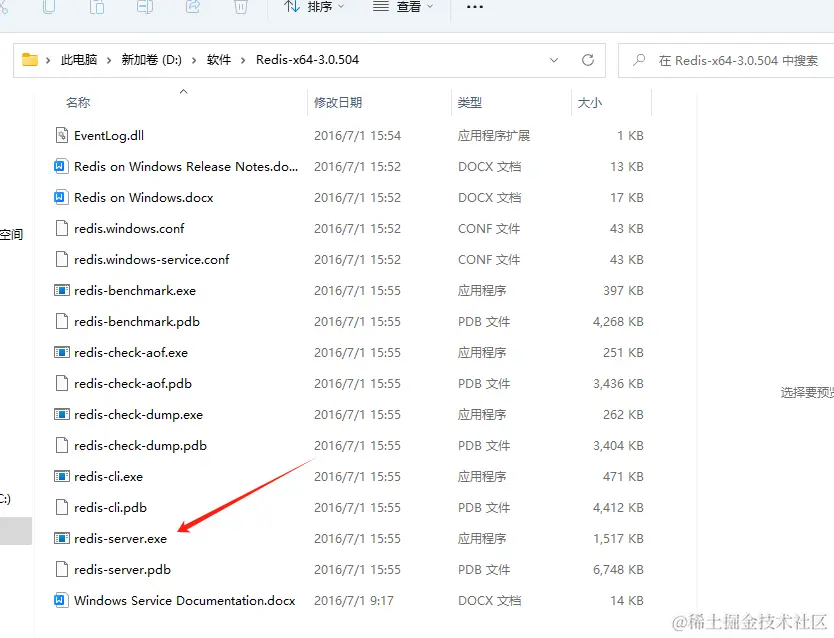The image size is (834, 638).
Task: Select the EventLog.dll file icon
Action: pos(62,136)
